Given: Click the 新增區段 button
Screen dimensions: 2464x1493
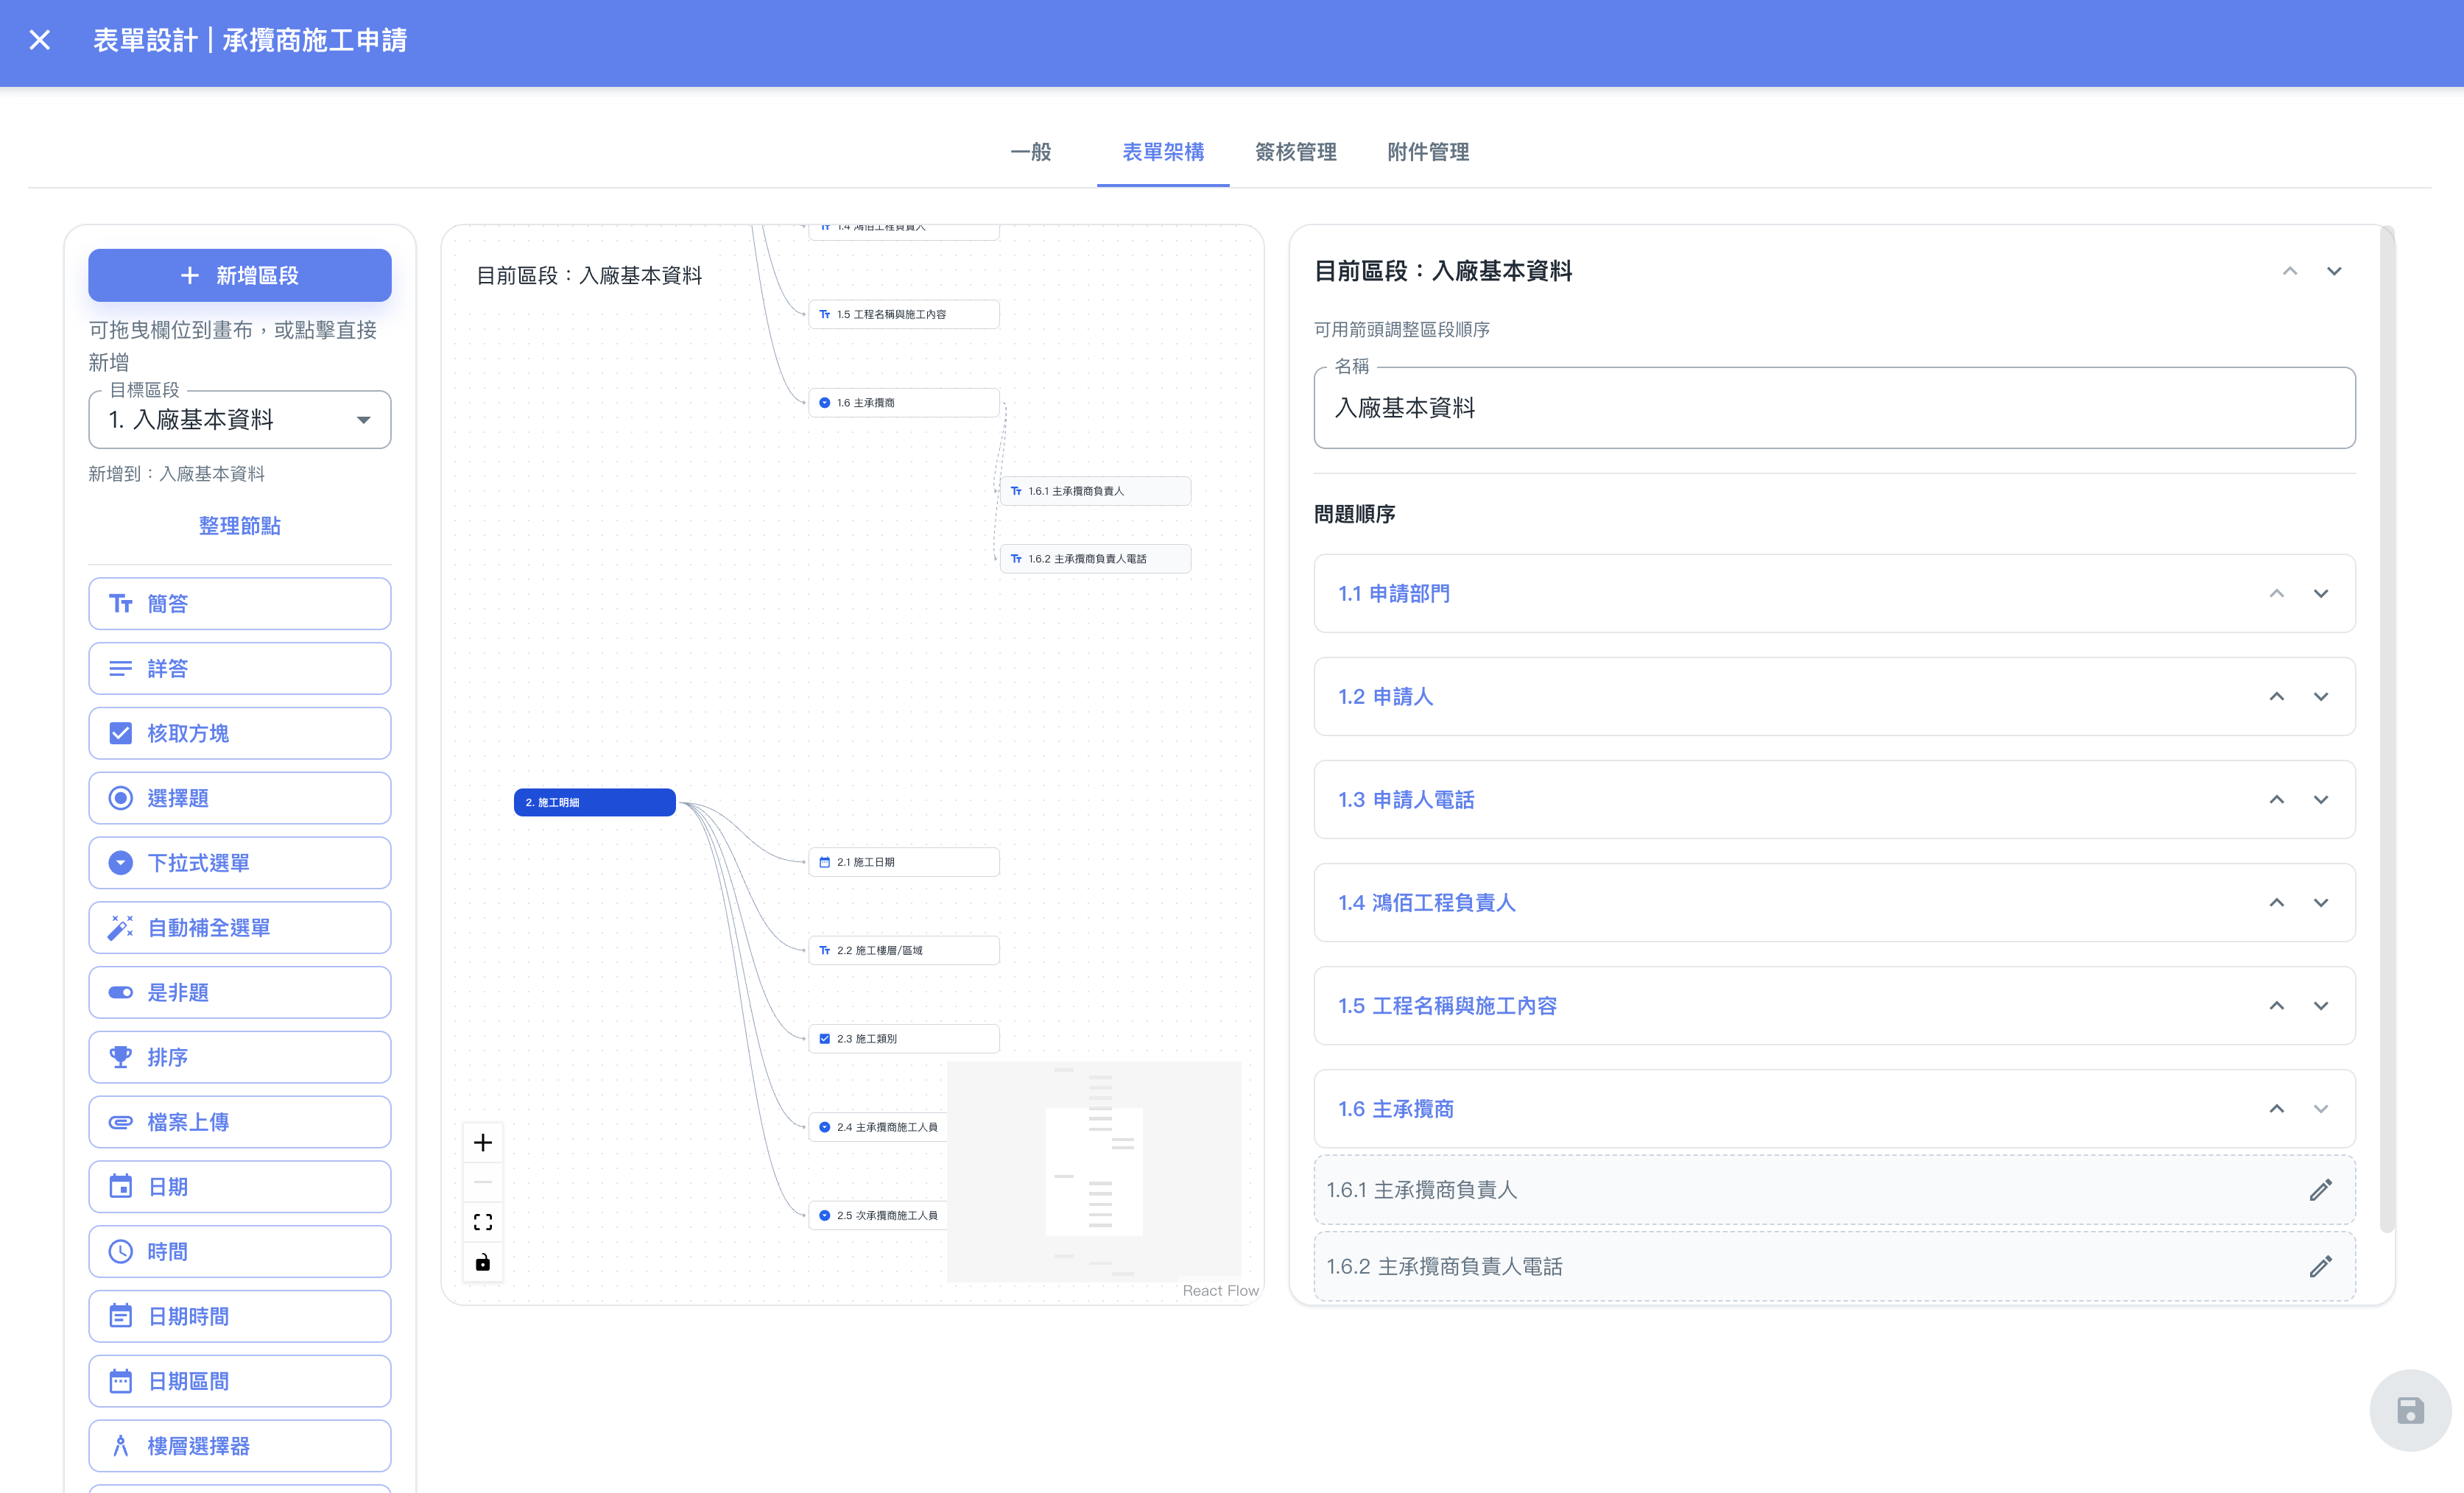Looking at the screenshot, I should click(240, 275).
